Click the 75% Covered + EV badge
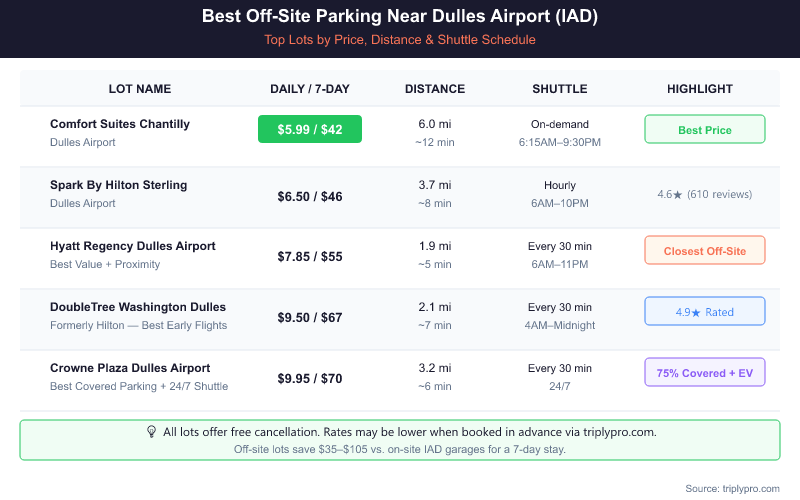Image resolution: width=800 pixels, height=500 pixels. pos(705,373)
